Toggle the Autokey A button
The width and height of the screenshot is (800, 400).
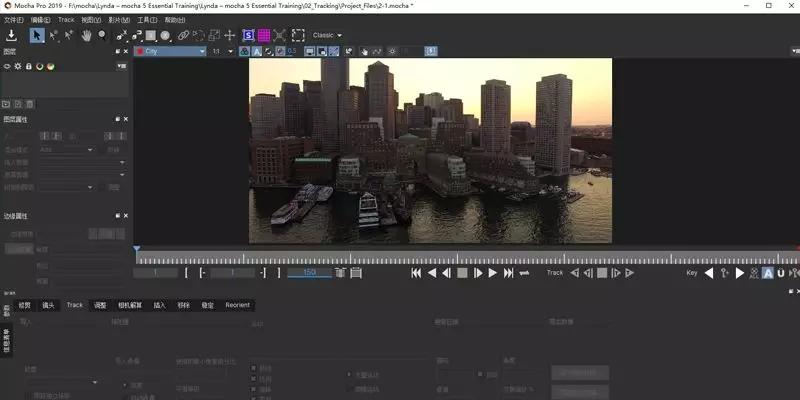[767, 273]
